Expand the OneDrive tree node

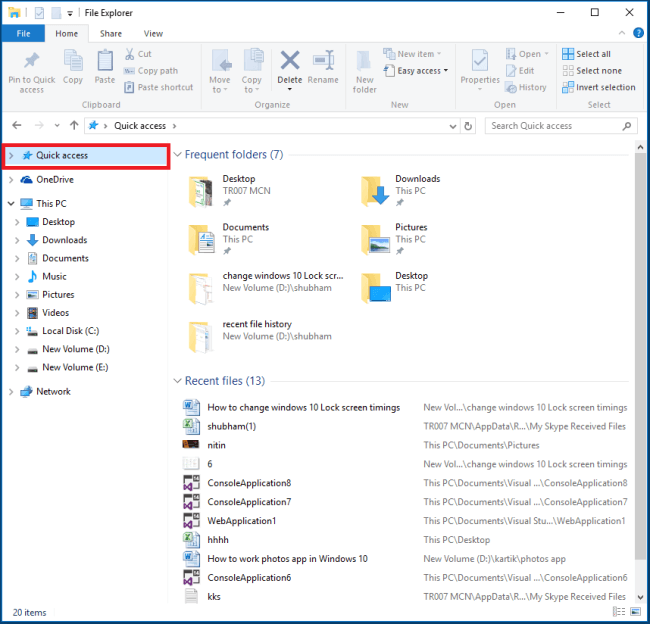(11, 180)
